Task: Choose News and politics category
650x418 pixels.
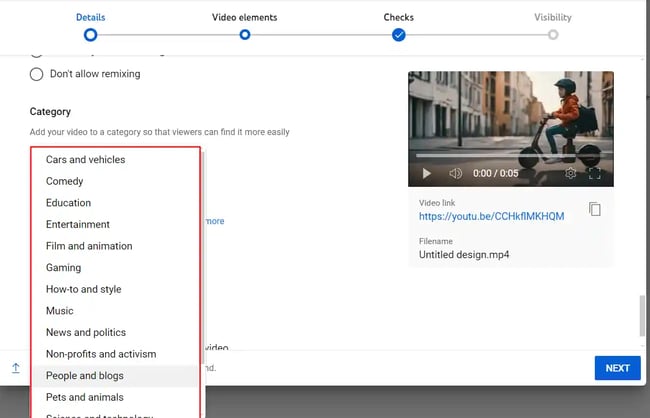Action: coord(115,332)
